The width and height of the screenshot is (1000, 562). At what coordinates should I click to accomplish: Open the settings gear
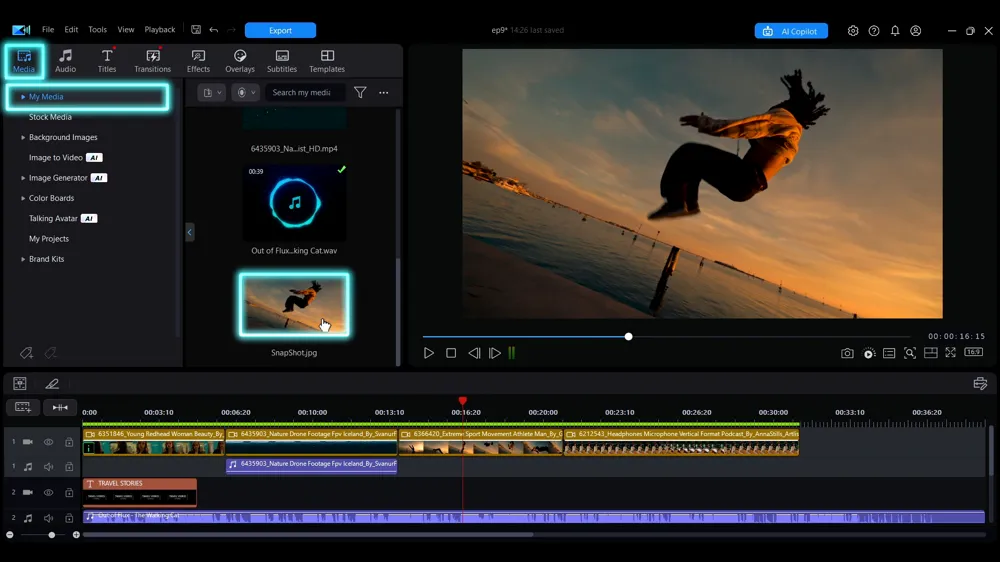[x=853, y=31]
